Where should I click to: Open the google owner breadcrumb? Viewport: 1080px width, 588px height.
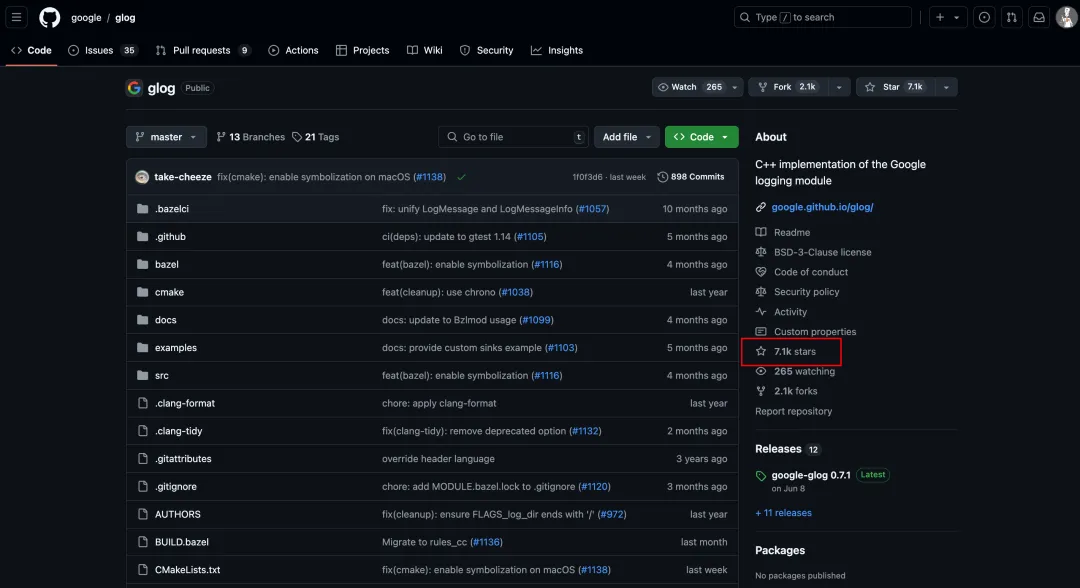tap(86, 17)
